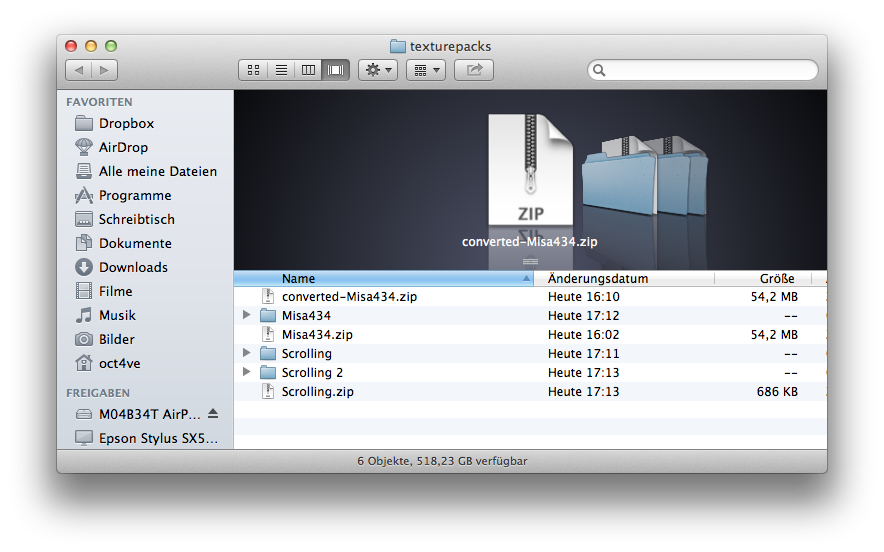Click converted-Misa434.zip Cover Flow thumbnail
This screenshot has width=884, height=552.
[530, 170]
